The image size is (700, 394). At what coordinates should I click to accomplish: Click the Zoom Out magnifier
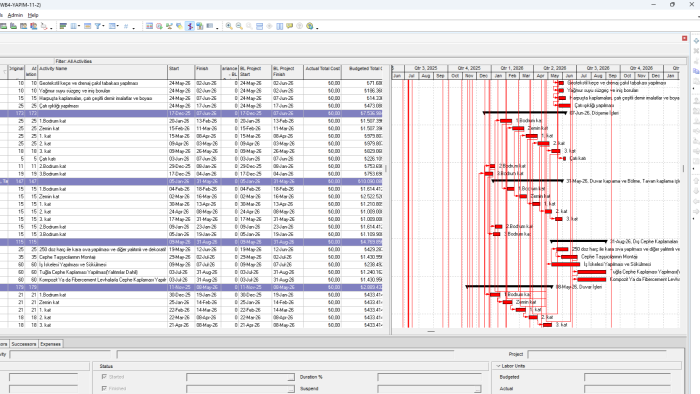coord(239,26)
